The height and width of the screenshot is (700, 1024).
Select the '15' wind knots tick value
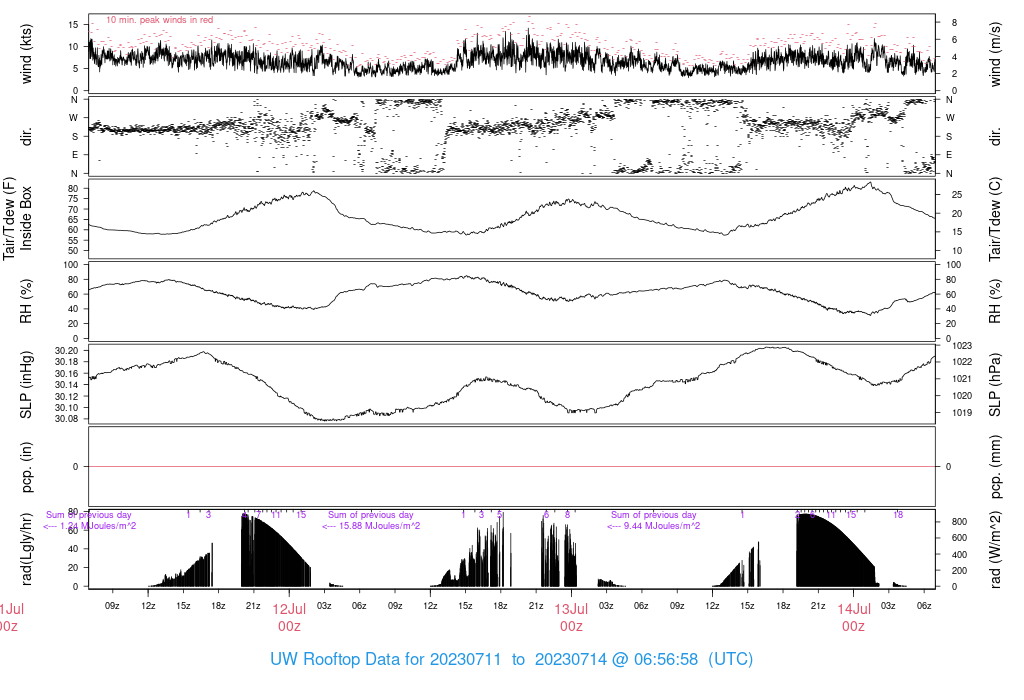73,25
